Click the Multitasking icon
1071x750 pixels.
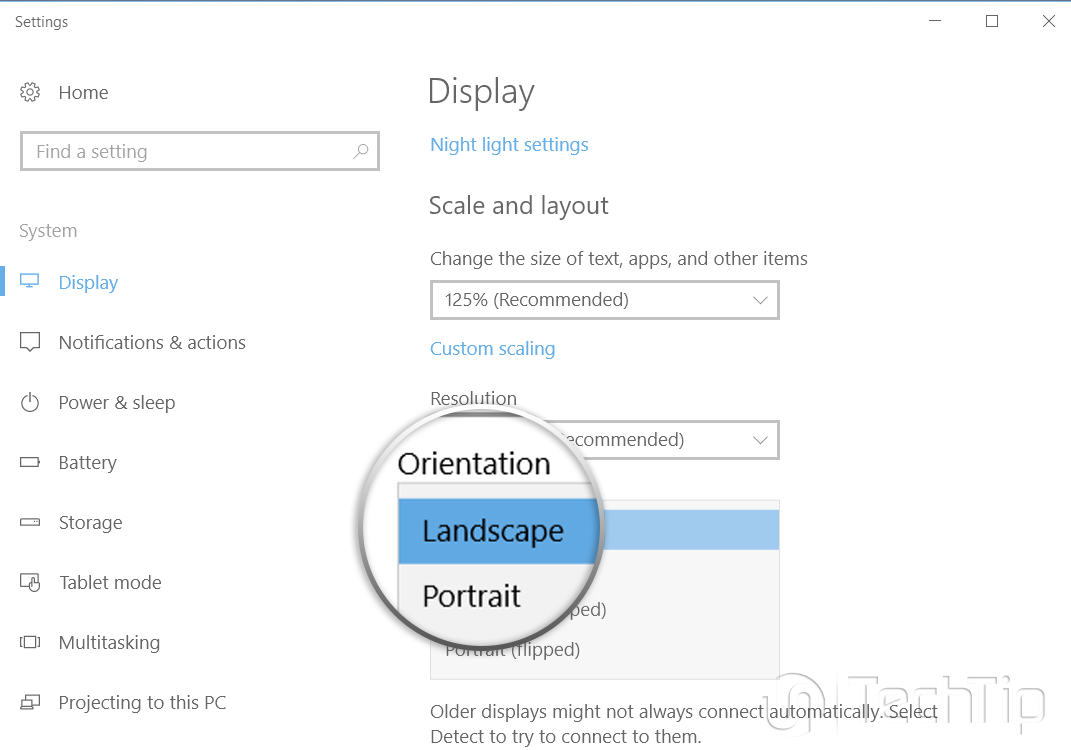[30, 643]
